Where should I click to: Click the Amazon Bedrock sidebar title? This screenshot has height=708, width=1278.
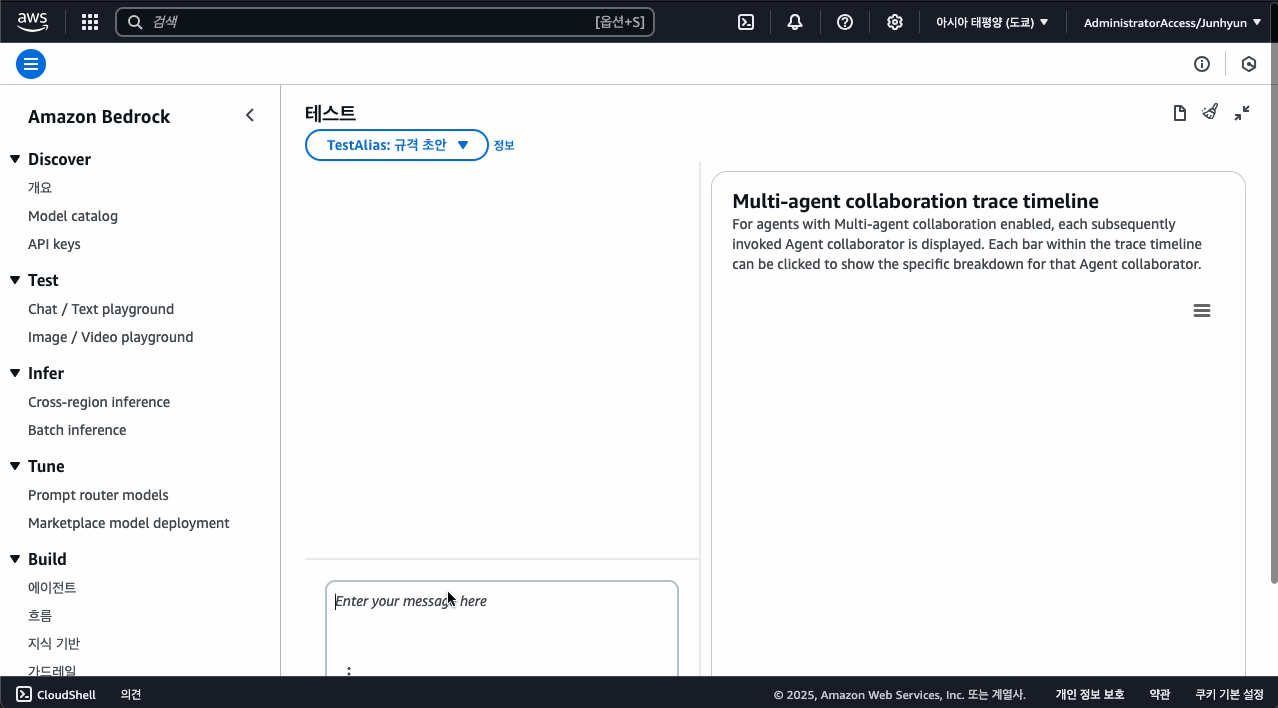pos(99,116)
